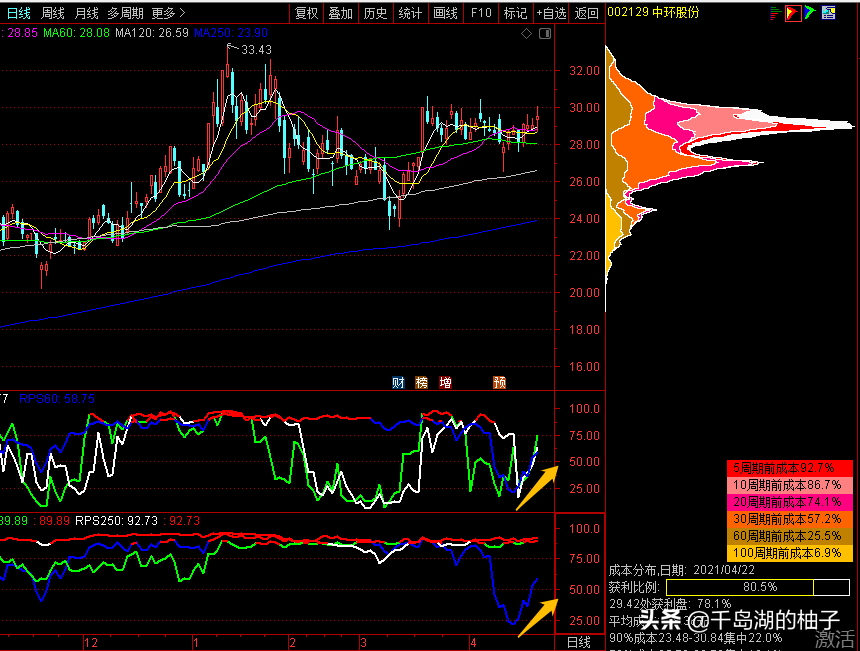The height and width of the screenshot is (651, 860).
Task: Open F10 company information
Action: (x=481, y=13)
